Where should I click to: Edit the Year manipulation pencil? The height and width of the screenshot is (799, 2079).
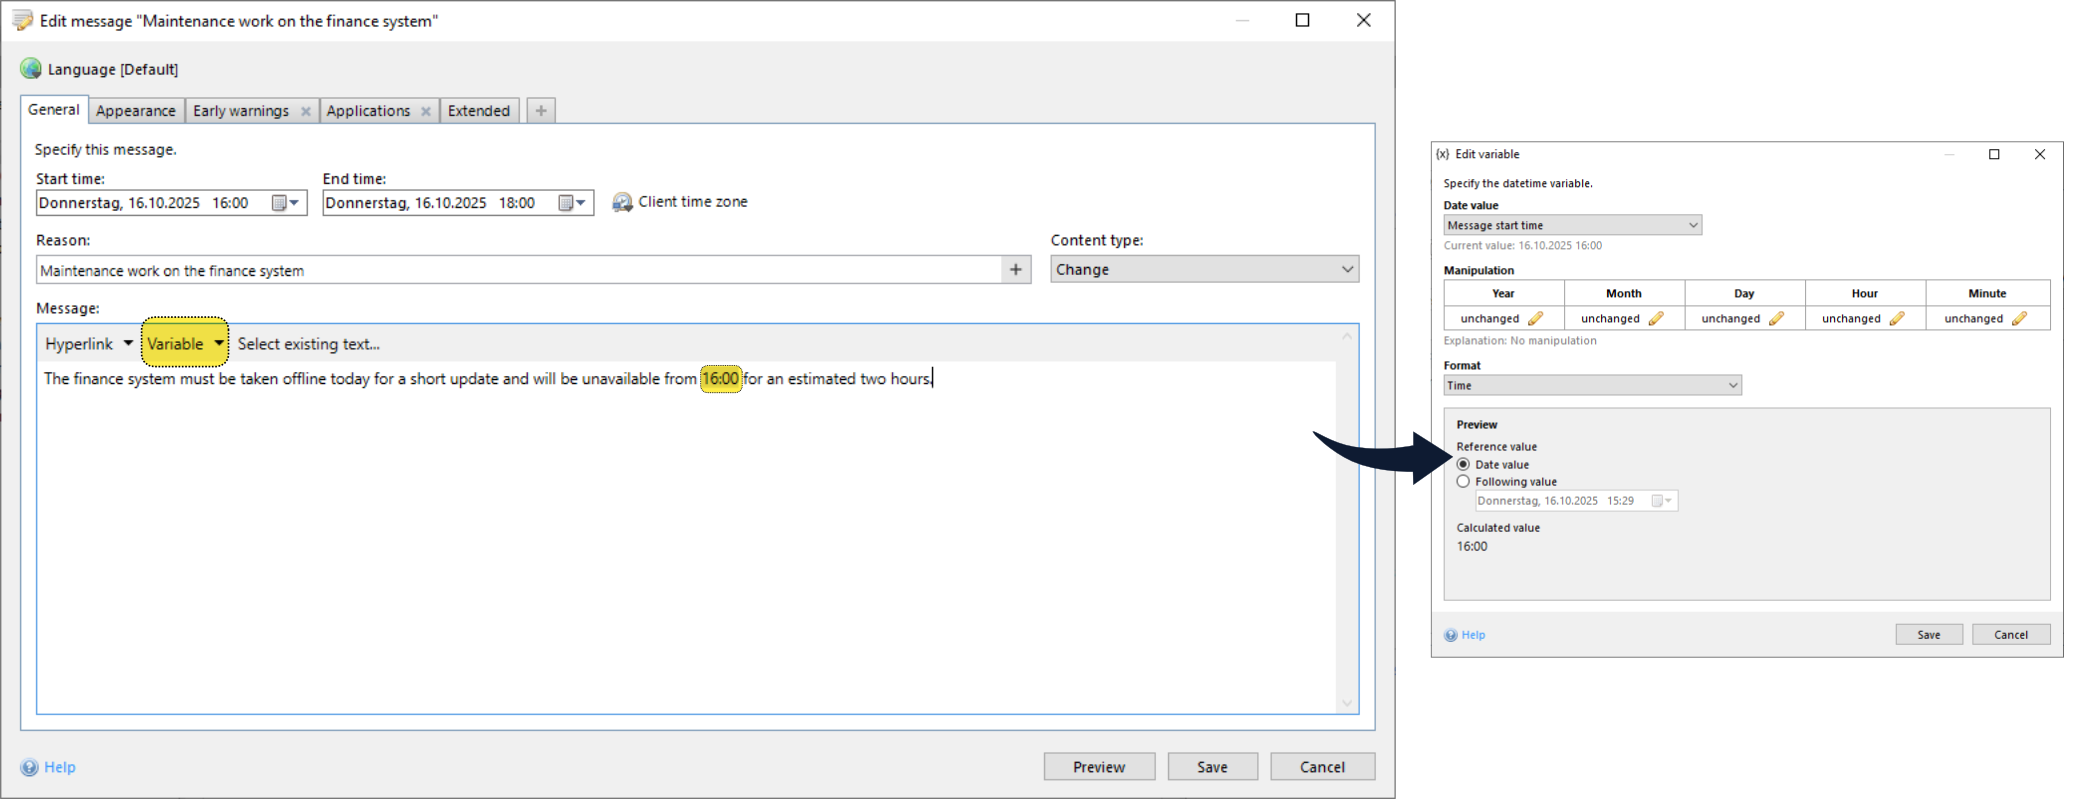(x=1535, y=319)
